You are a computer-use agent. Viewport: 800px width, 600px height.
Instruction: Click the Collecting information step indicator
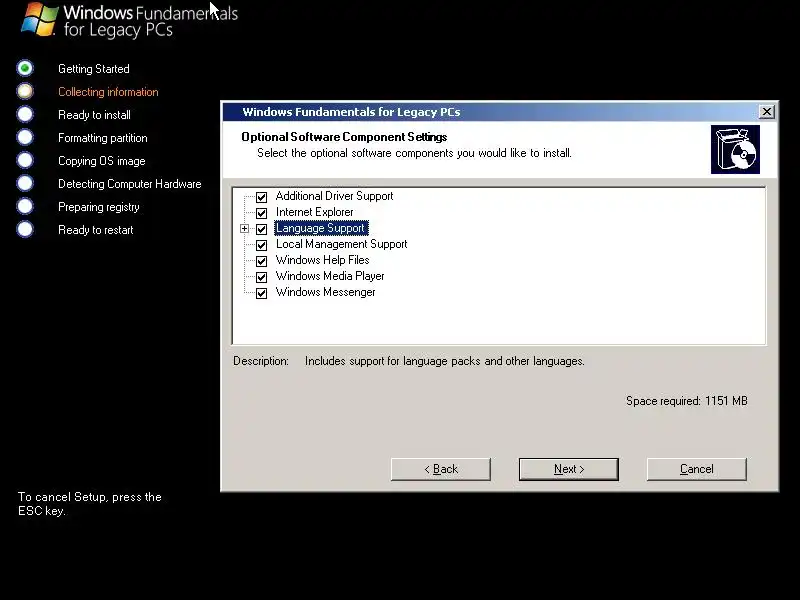[x=24, y=91]
